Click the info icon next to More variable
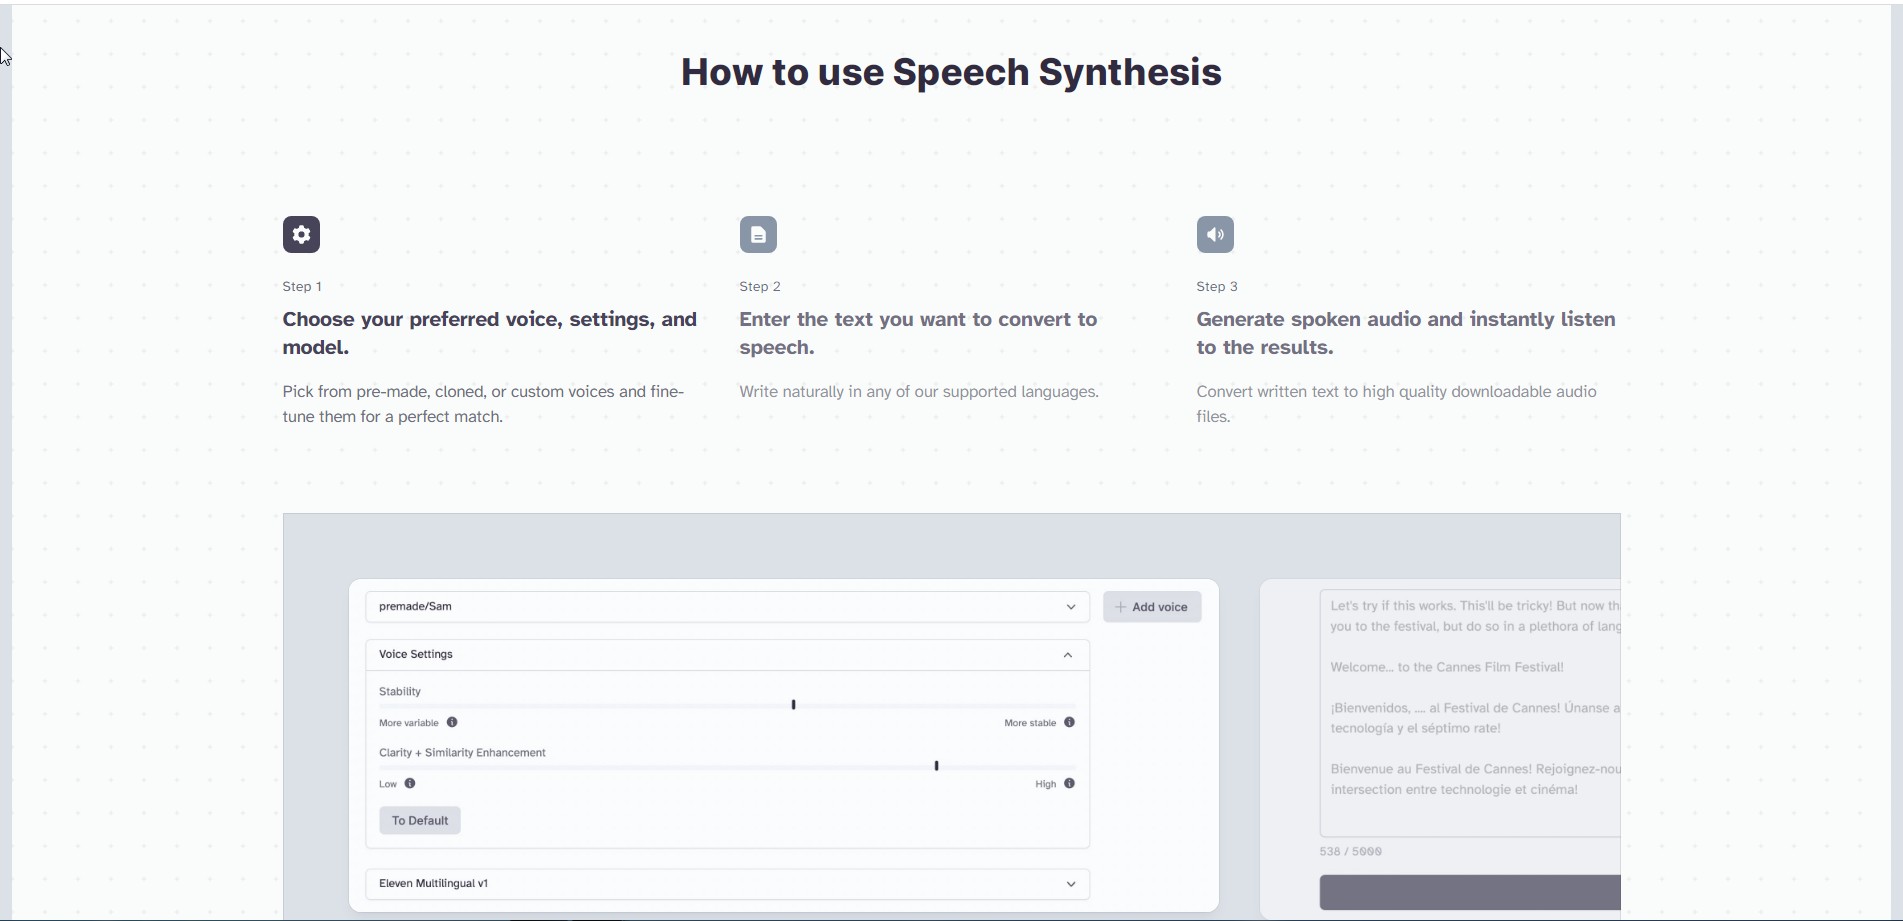 pos(452,722)
